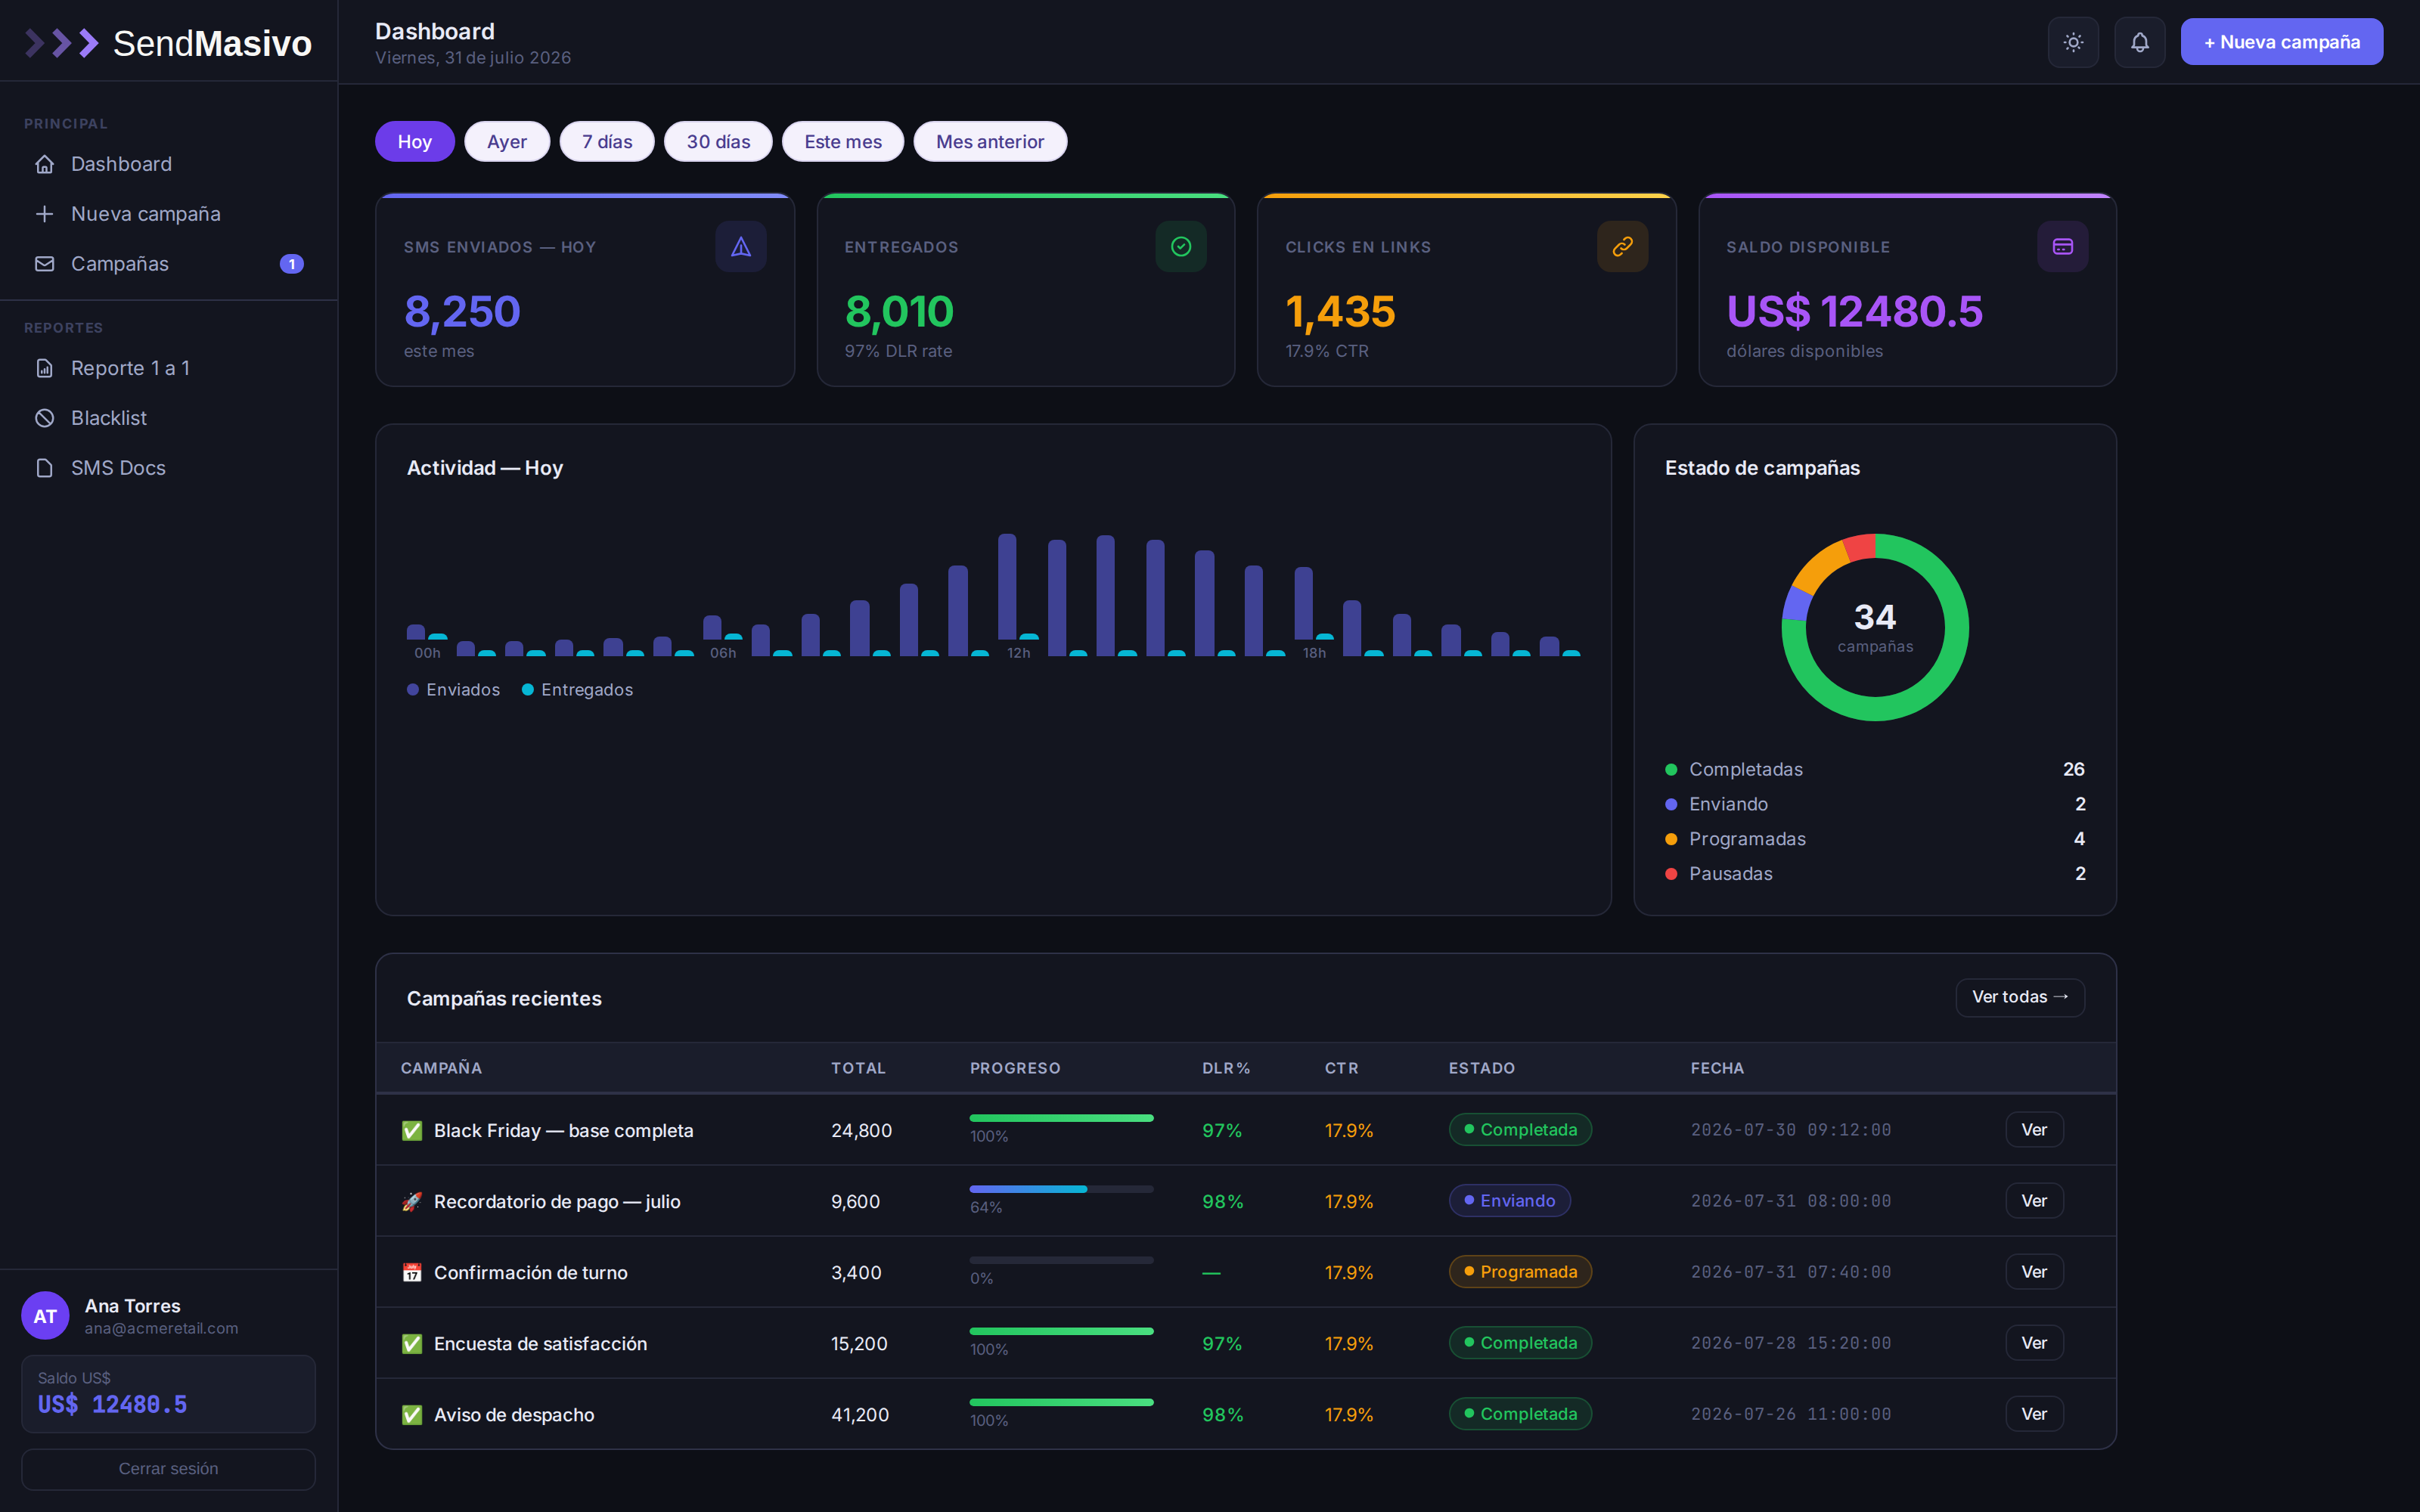Click the send icon on SMS Enviados card
Image resolution: width=2420 pixels, height=1512 pixels.
pyautogui.click(x=741, y=247)
